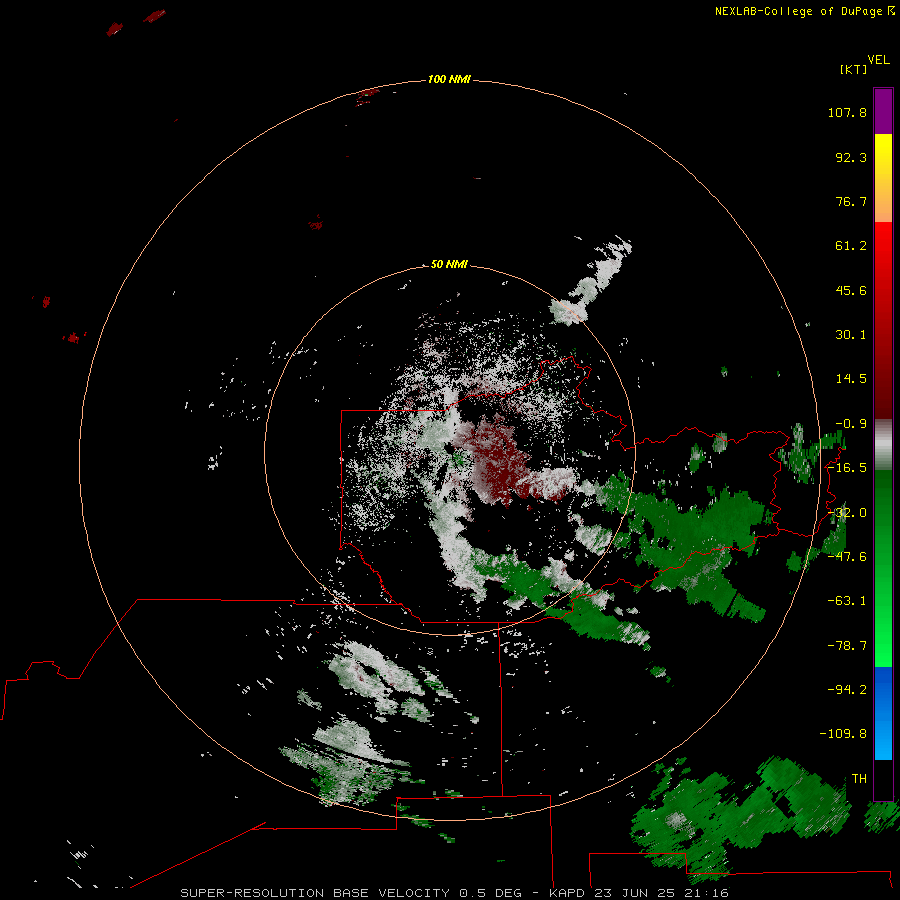Click the NEXLAB-College of DuPage watermark text
The image size is (900, 900).
[805, 11]
